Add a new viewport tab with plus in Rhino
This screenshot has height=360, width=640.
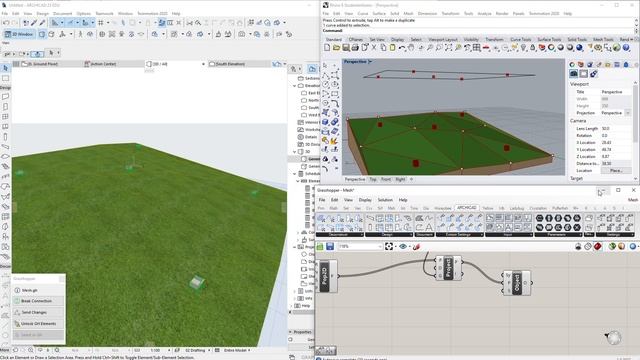(411, 179)
